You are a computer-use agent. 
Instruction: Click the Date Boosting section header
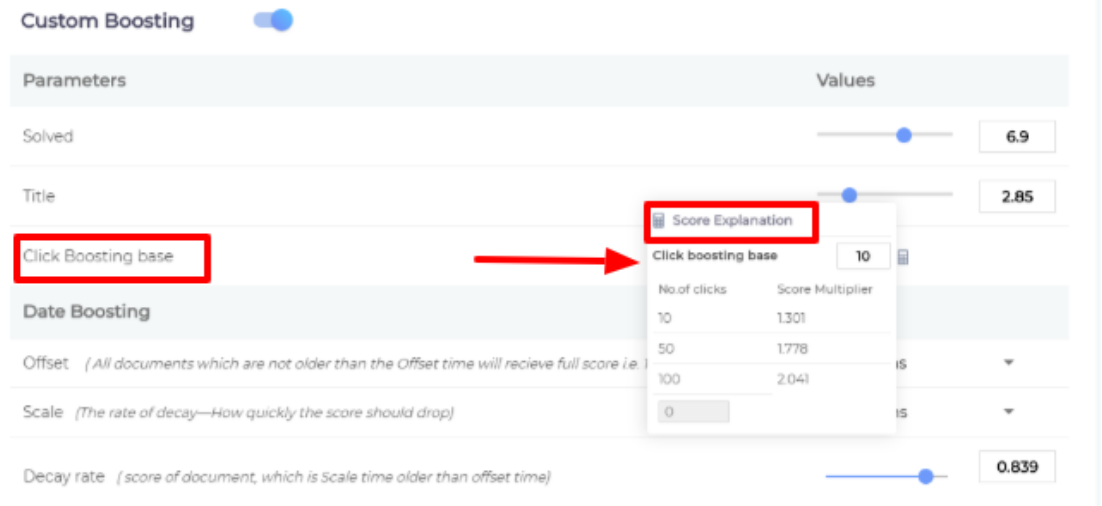(86, 311)
